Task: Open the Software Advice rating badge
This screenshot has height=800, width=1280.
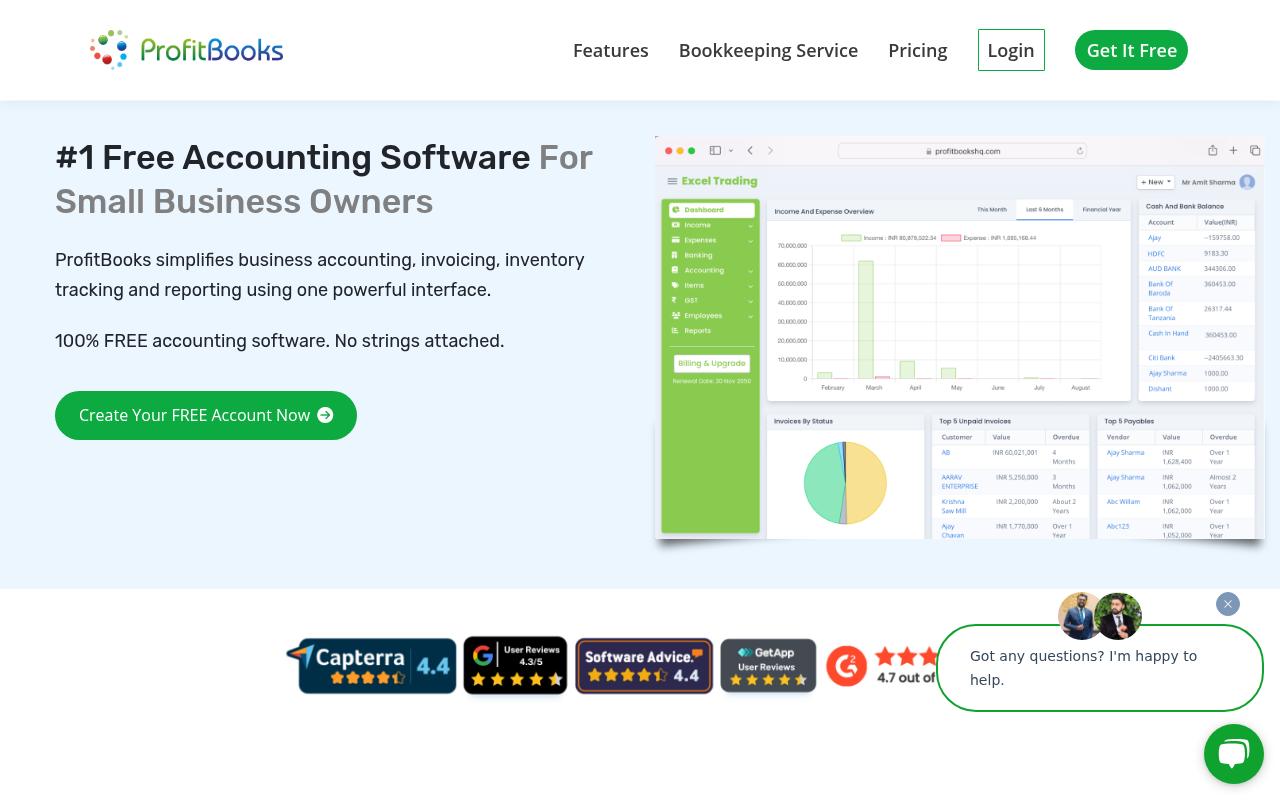Action: click(644, 666)
